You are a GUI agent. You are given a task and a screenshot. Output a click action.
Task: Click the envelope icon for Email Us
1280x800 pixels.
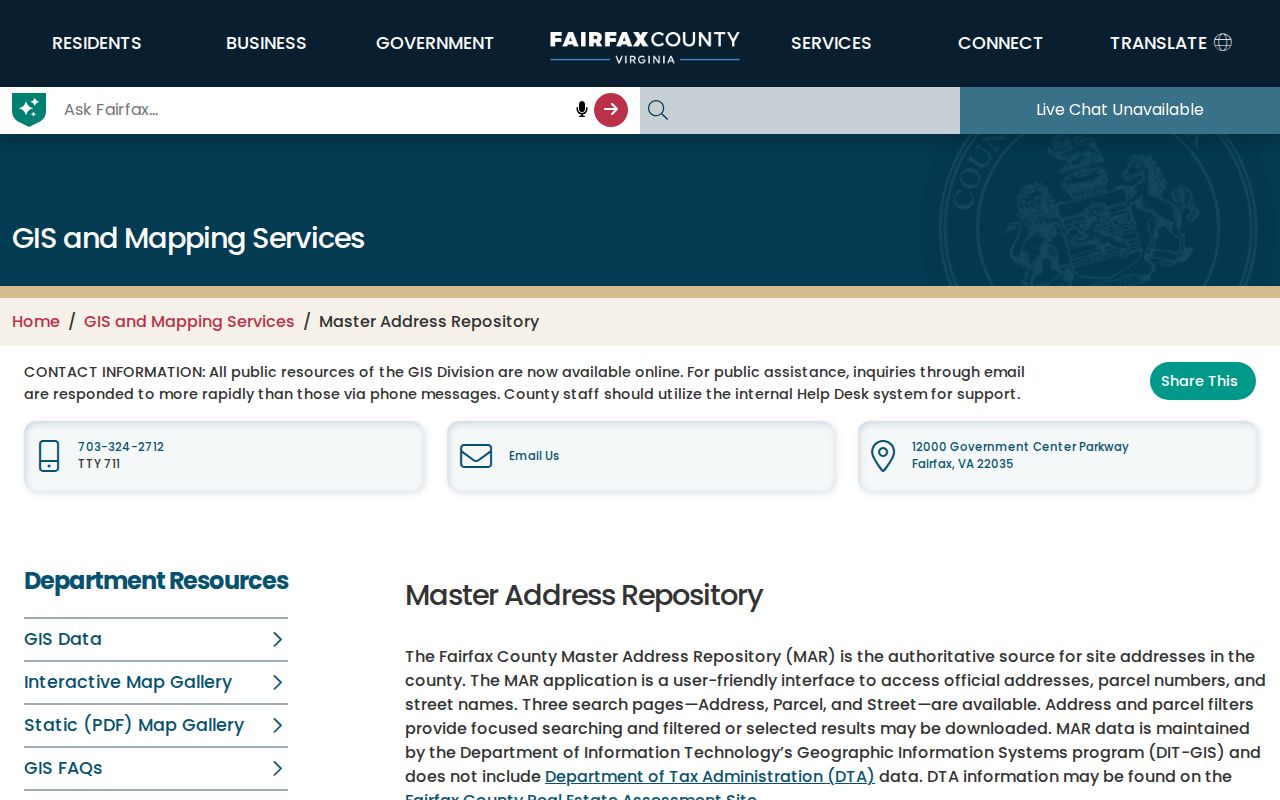pos(476,456)
